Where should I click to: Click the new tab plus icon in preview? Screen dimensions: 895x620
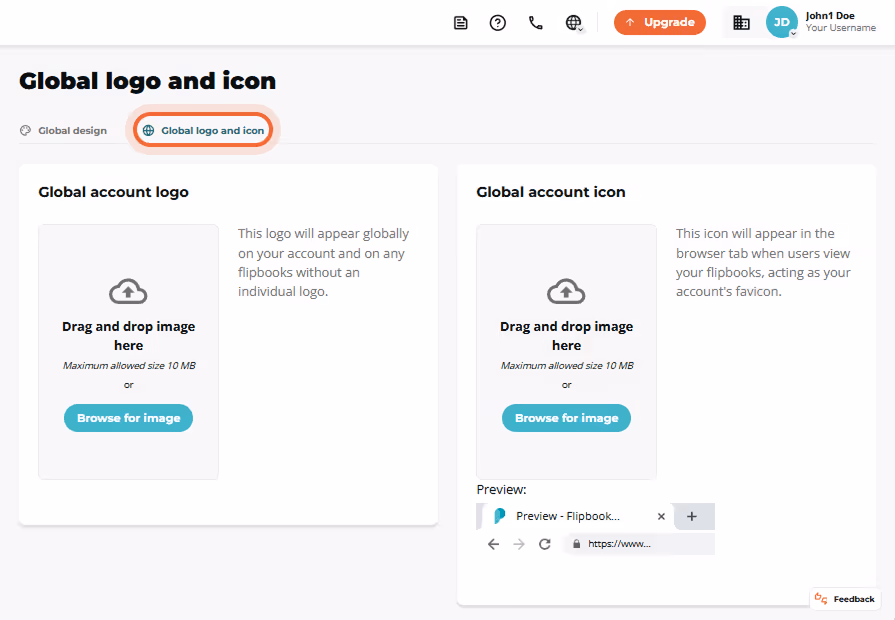692,516
